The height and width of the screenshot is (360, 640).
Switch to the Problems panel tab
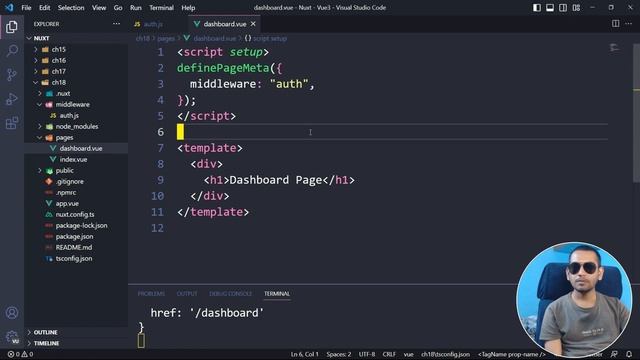tap(151, 294)
